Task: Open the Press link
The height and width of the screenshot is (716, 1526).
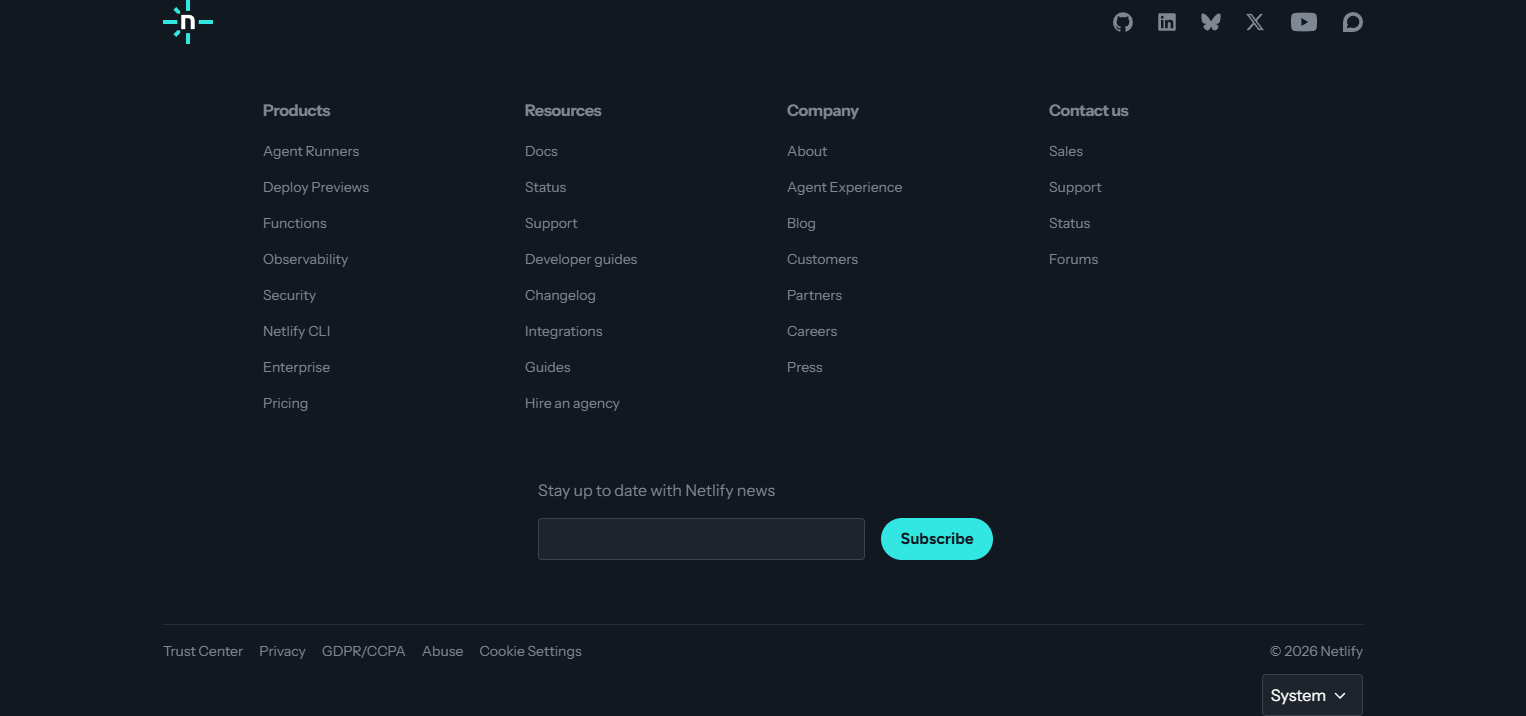Action: pyautogui.click(x=805, y=367)
